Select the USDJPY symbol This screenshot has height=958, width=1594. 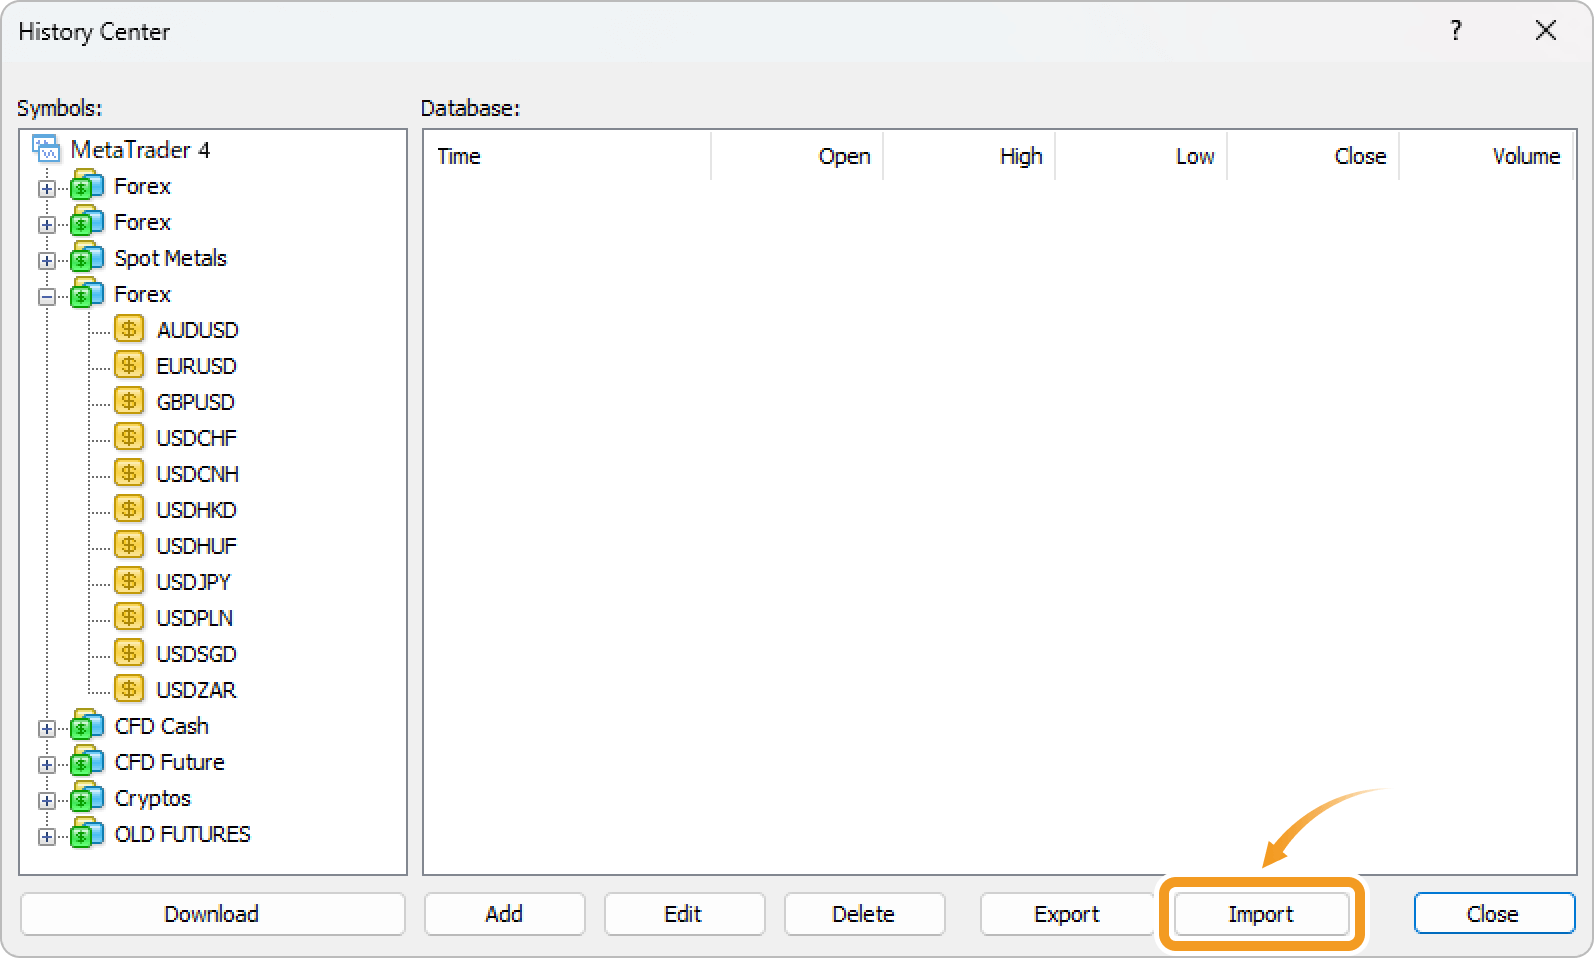pyautogui.click(x=194, y=582)
